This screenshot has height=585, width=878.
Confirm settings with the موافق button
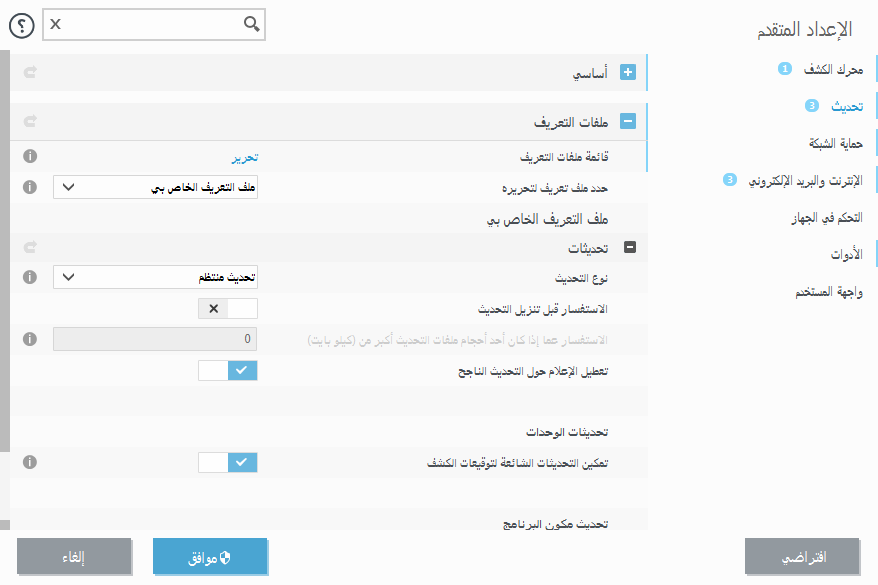[210, 557]
